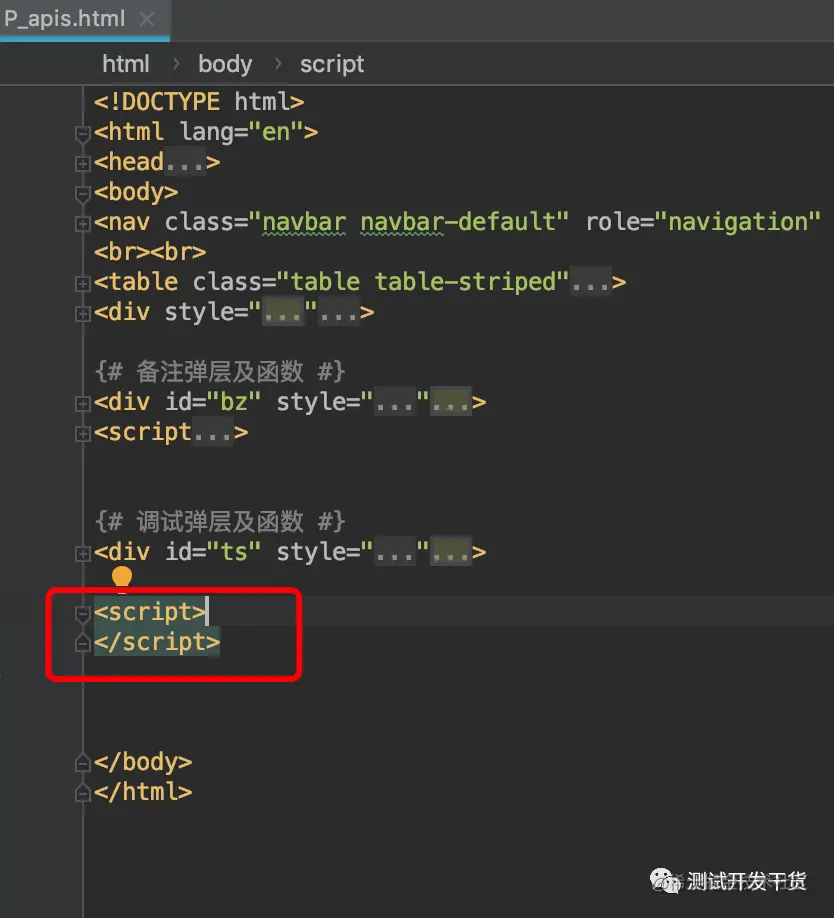Viewport: 834px width, 918px height.
Task: Click the folded ellipsis after <head
Action: click(x=184, y=164)
